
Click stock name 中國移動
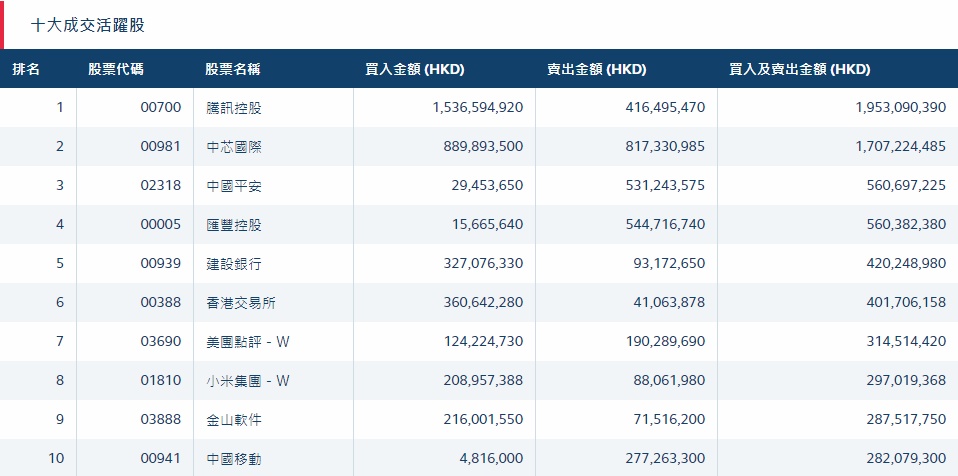234,458
